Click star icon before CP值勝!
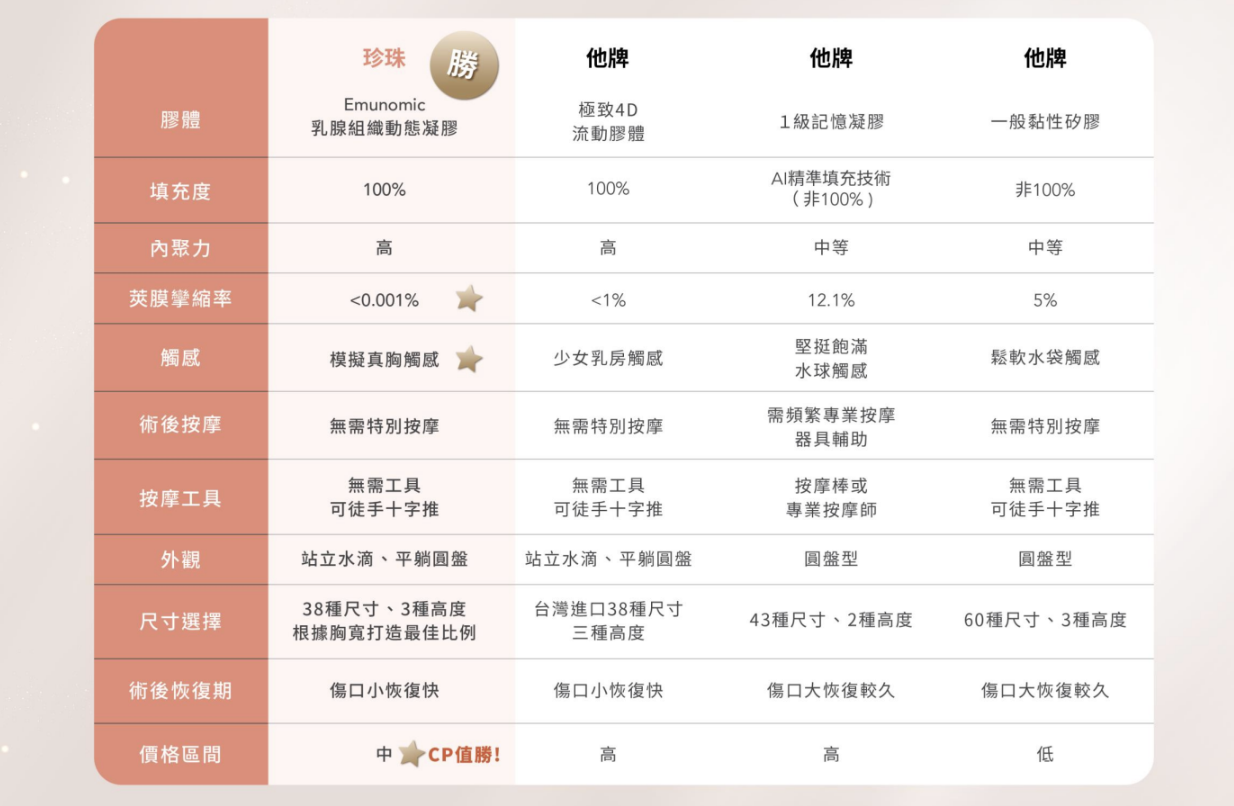The height and width of the screenshot is (806, 1234). click(411, 754)
